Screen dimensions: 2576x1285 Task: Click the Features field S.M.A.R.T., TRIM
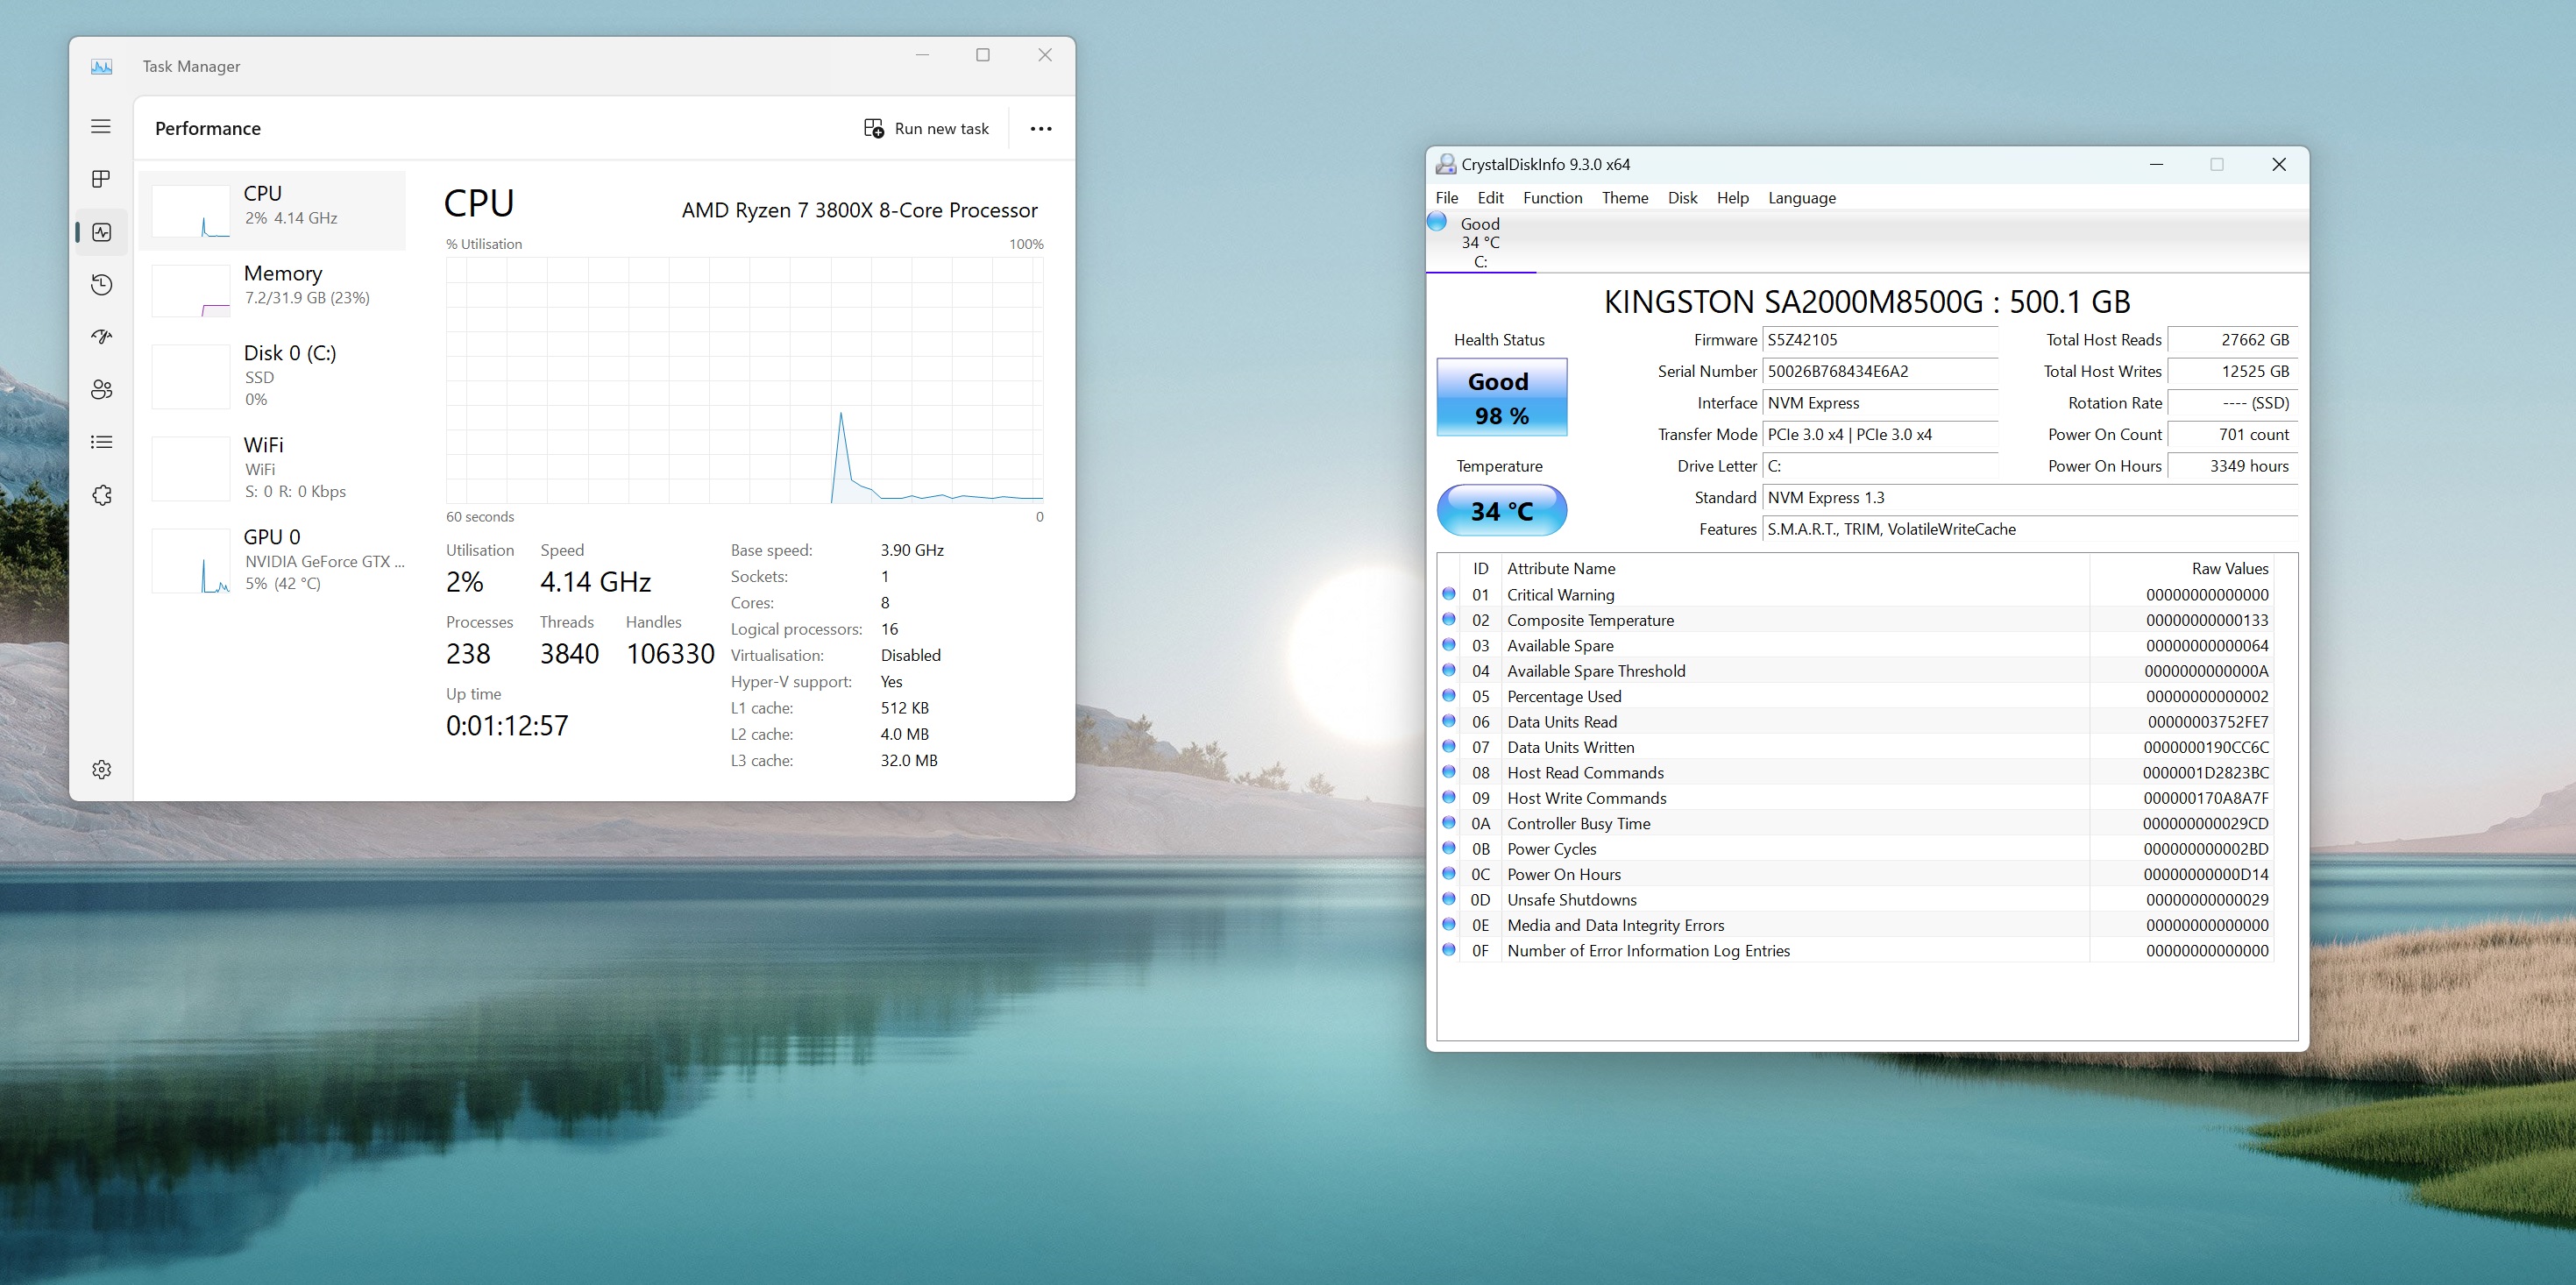point(2030,529)
